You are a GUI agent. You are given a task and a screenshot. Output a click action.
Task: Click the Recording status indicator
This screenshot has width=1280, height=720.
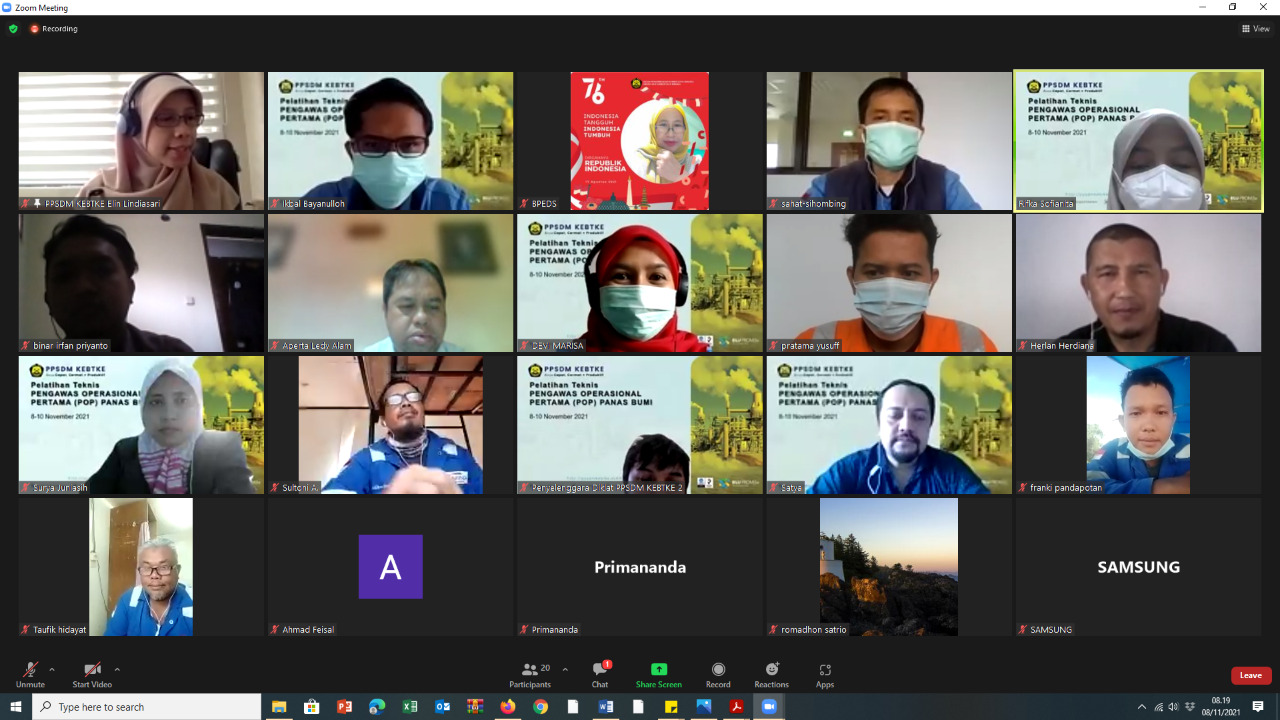54,29
